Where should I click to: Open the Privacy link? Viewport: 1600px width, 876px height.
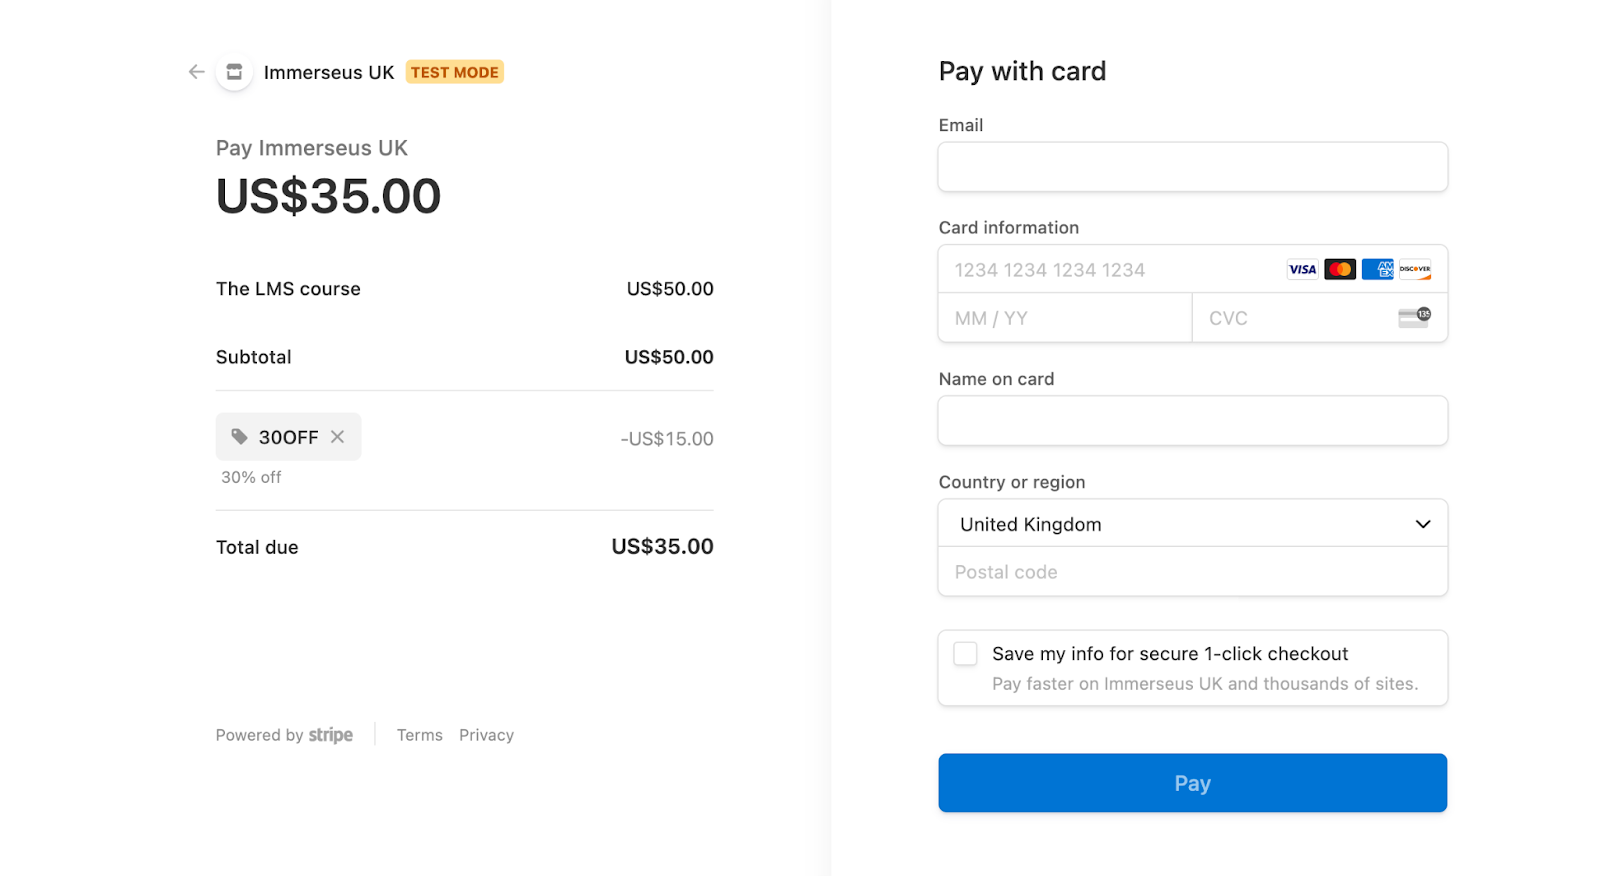486,735
